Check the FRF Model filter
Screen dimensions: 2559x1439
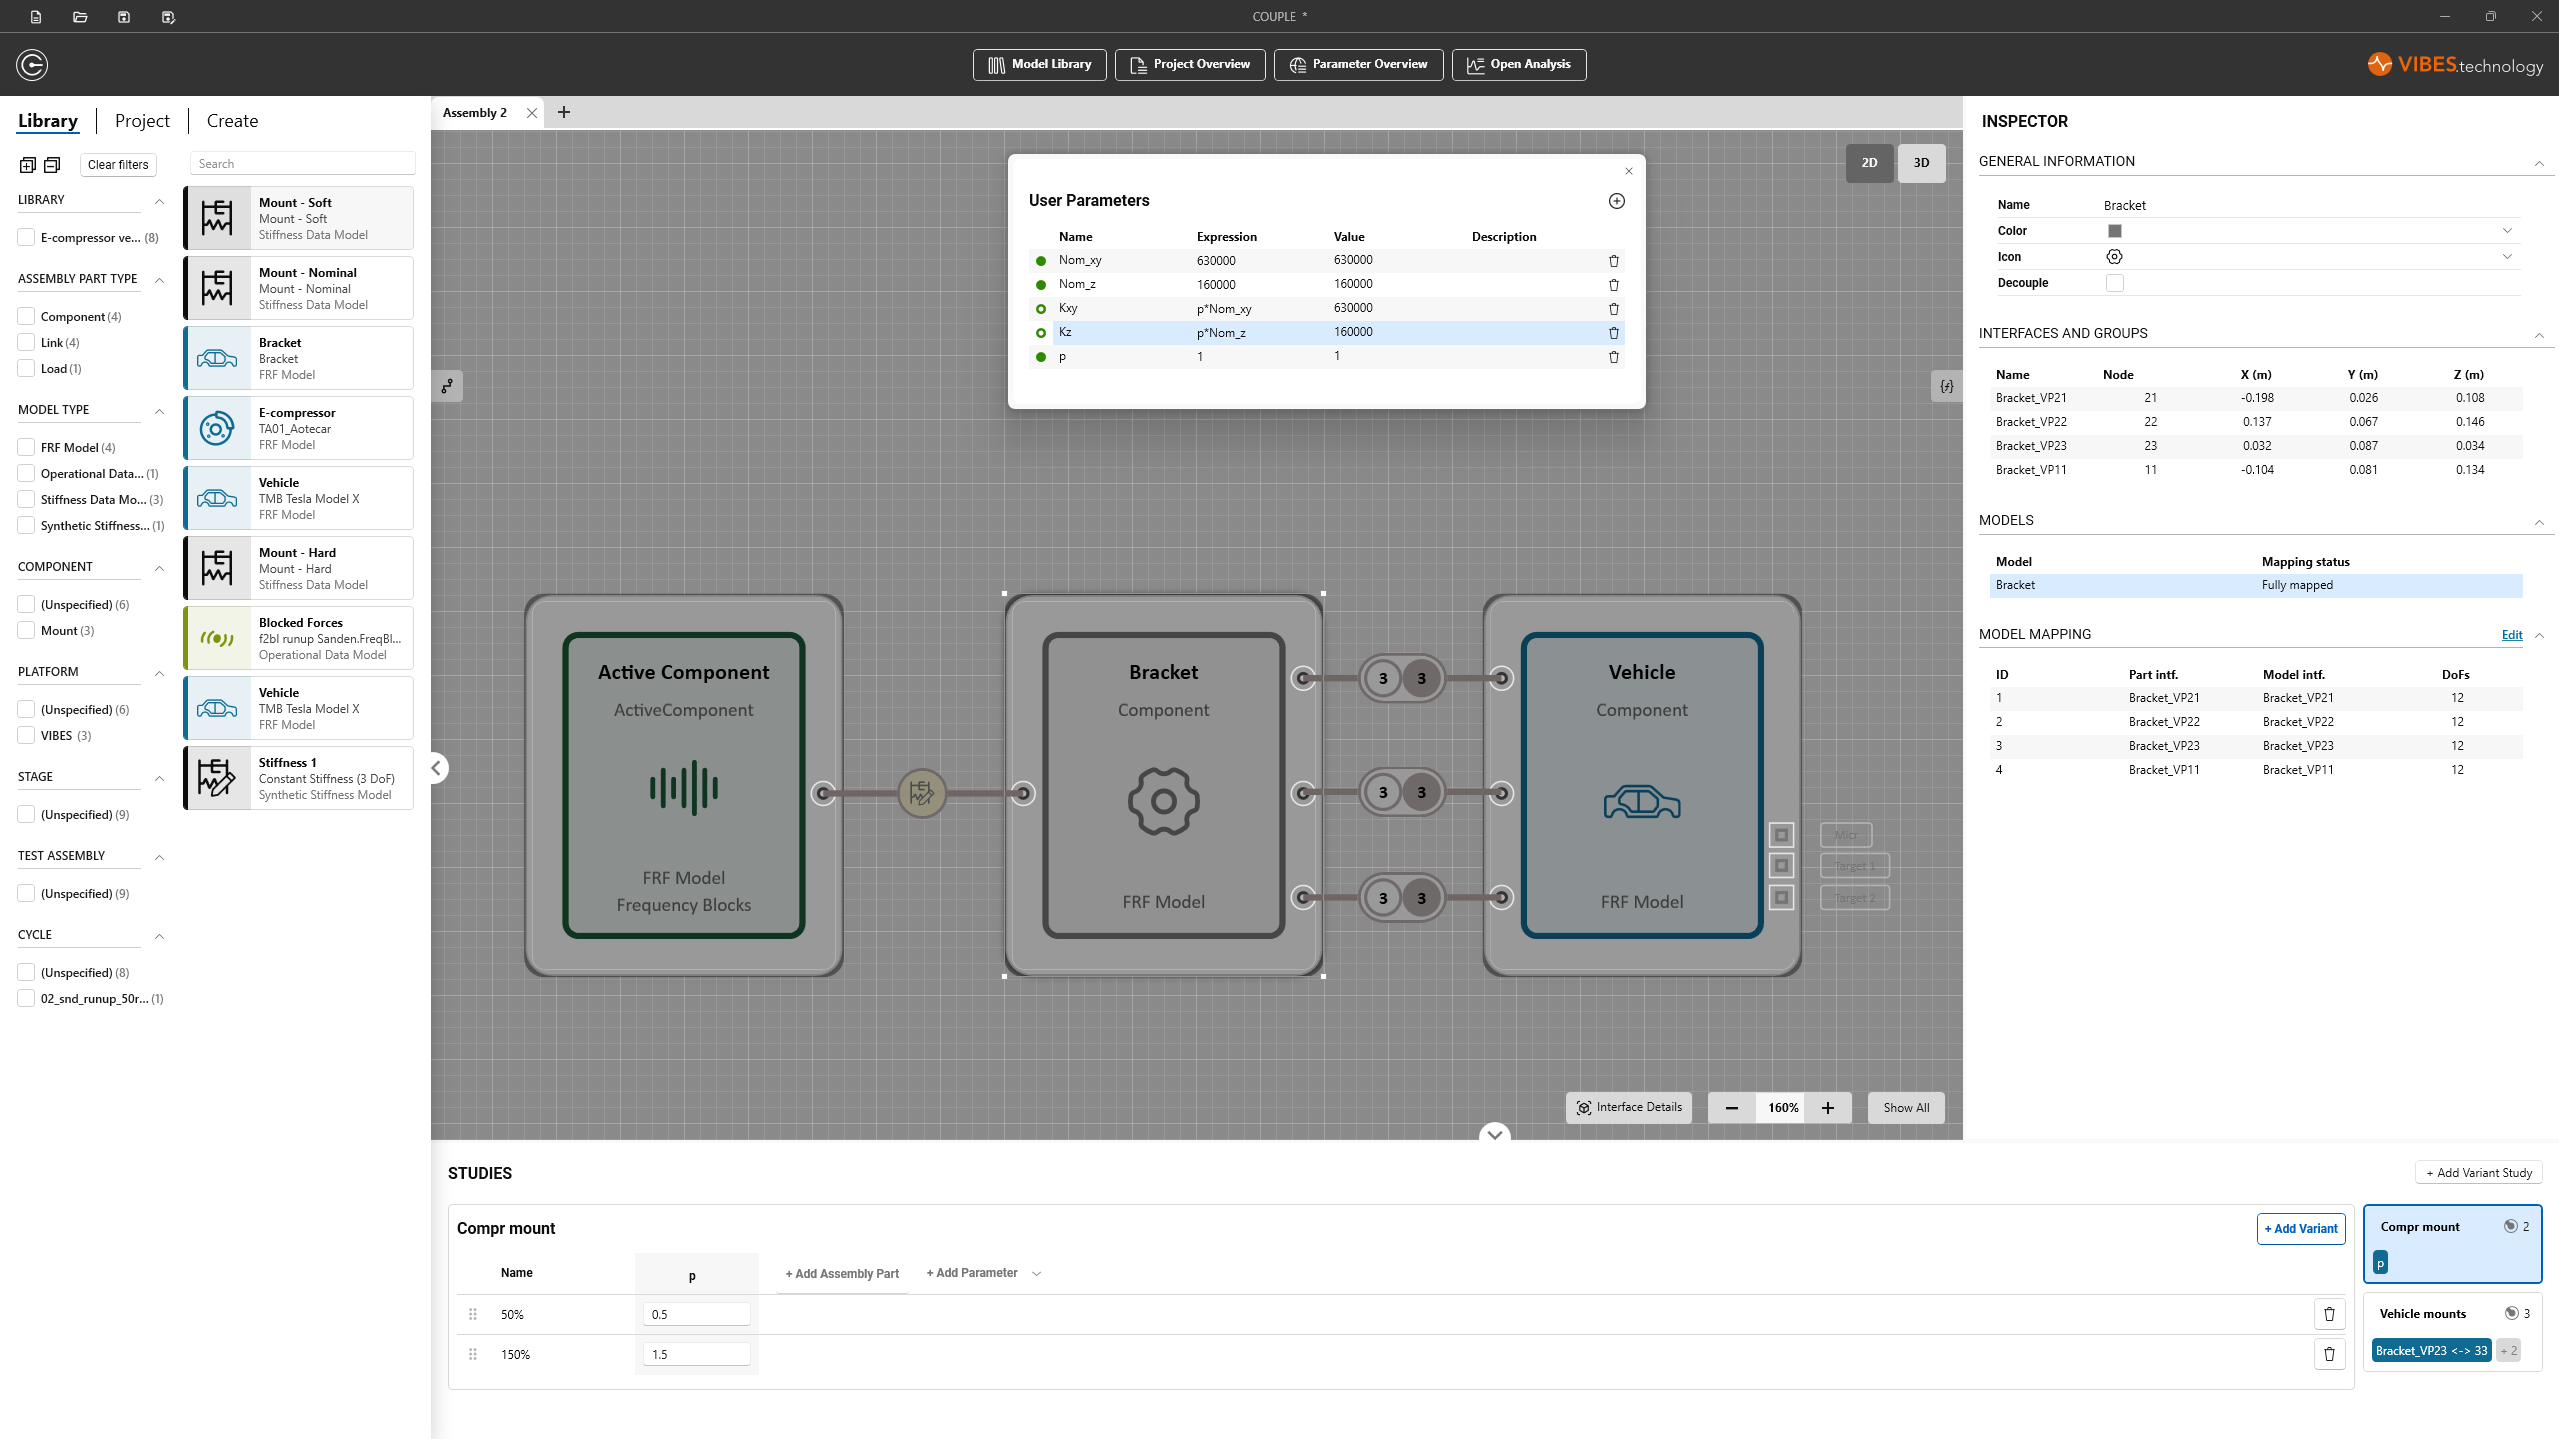click(27, 448)
